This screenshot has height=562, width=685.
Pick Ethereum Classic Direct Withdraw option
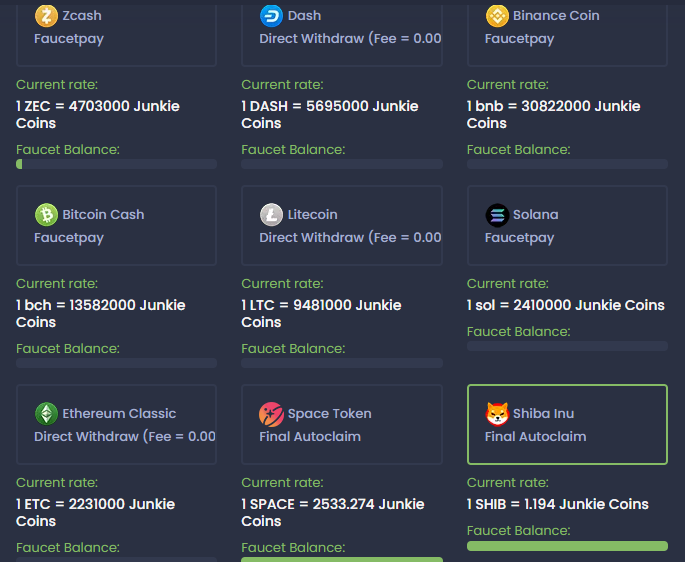click(x=116, y=424)
